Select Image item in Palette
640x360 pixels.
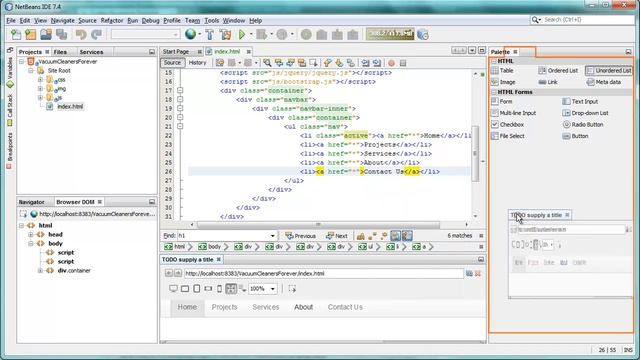503,82
